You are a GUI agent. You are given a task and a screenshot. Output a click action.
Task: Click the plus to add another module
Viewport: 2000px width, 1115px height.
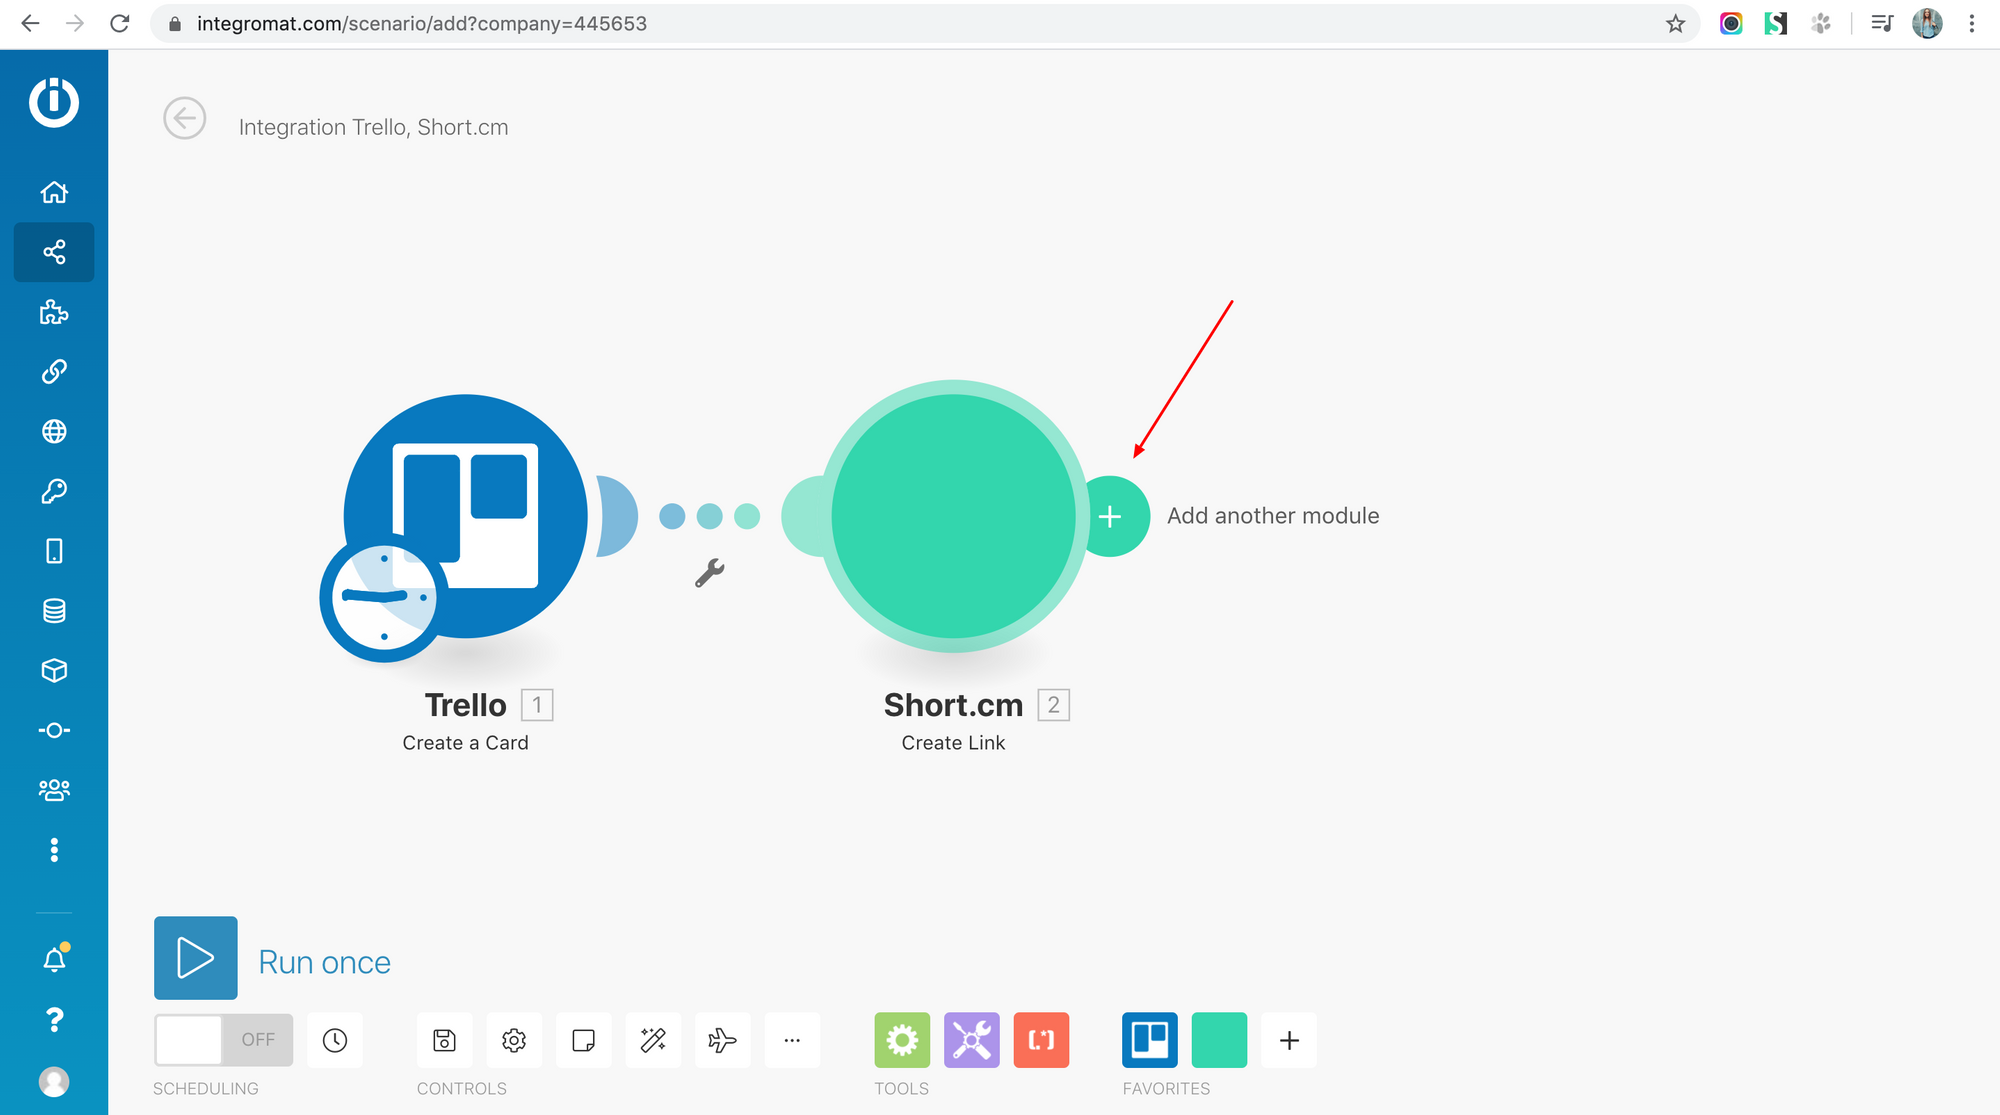1110,516
